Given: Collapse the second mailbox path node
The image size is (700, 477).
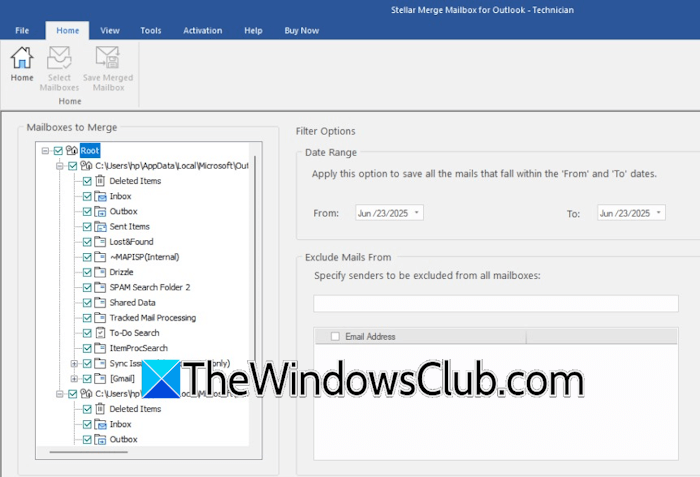Looking at the screenshot, I should 59,394.
